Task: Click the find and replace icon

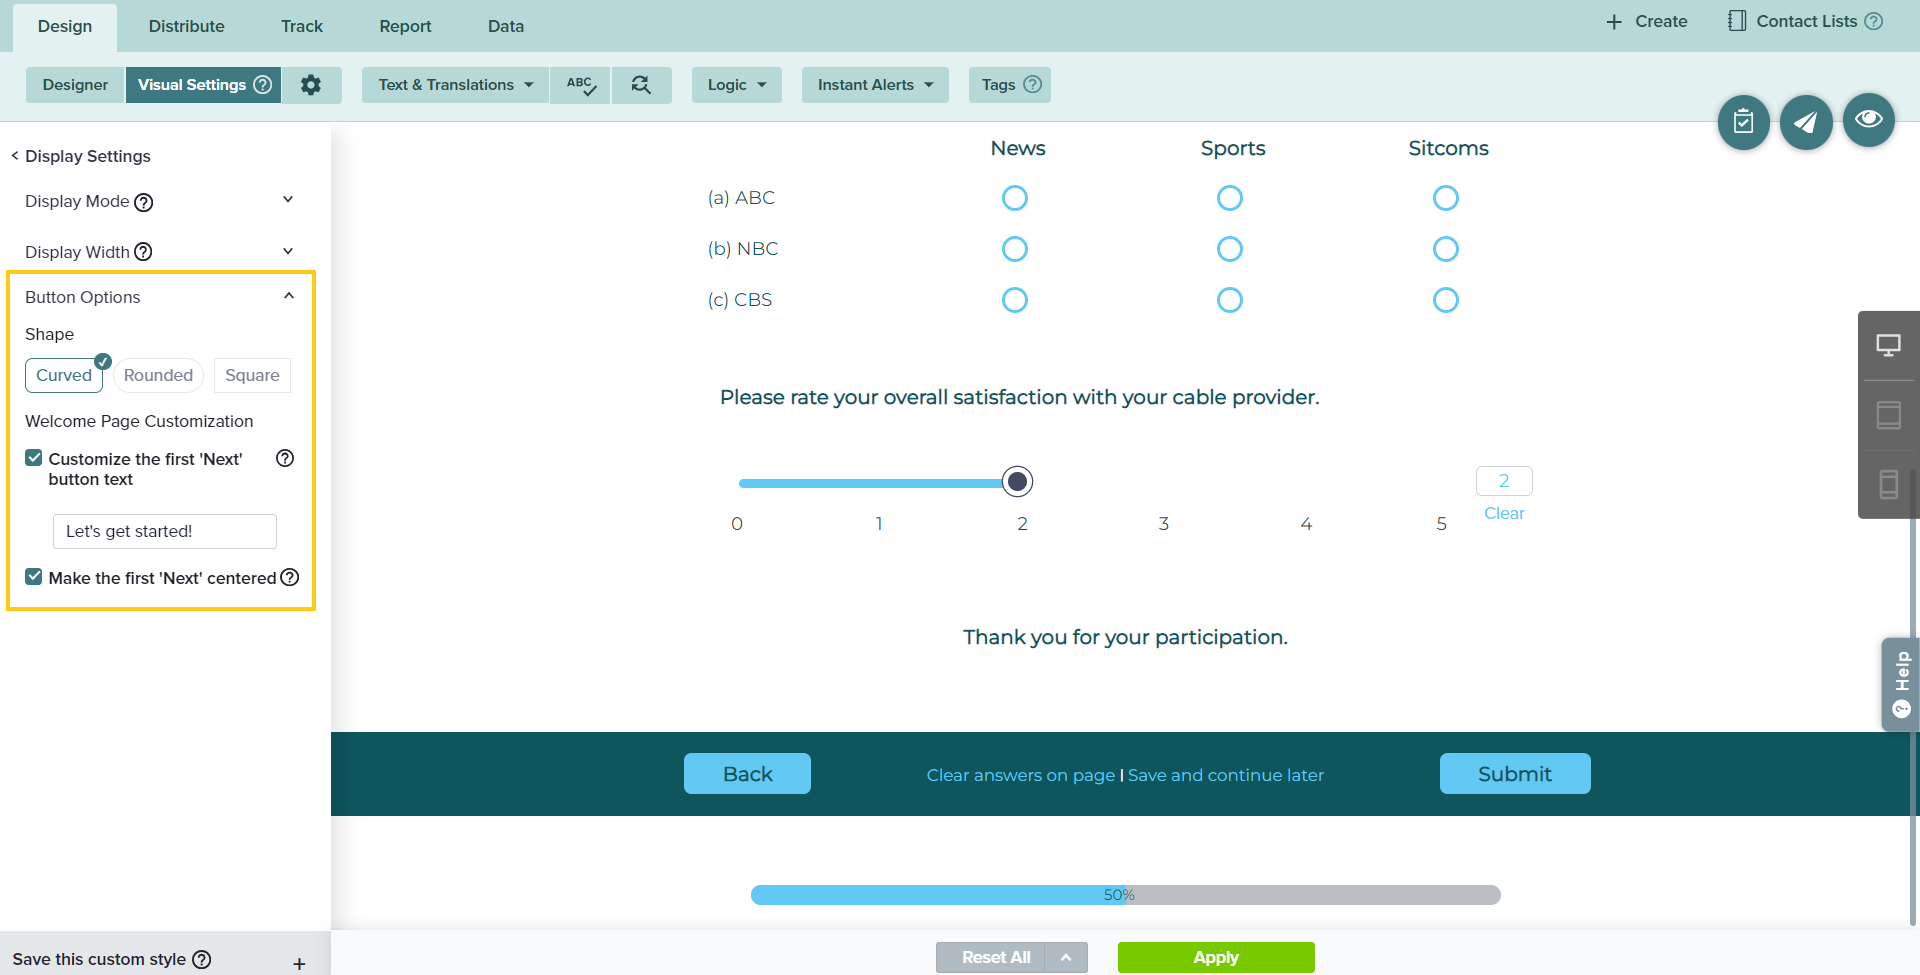Action: coord(641,85)
